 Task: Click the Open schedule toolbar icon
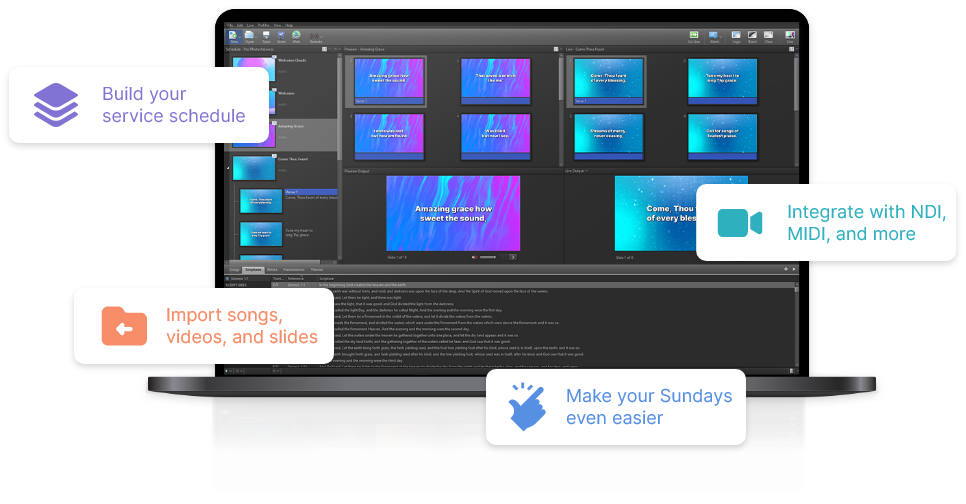[250, 36]
